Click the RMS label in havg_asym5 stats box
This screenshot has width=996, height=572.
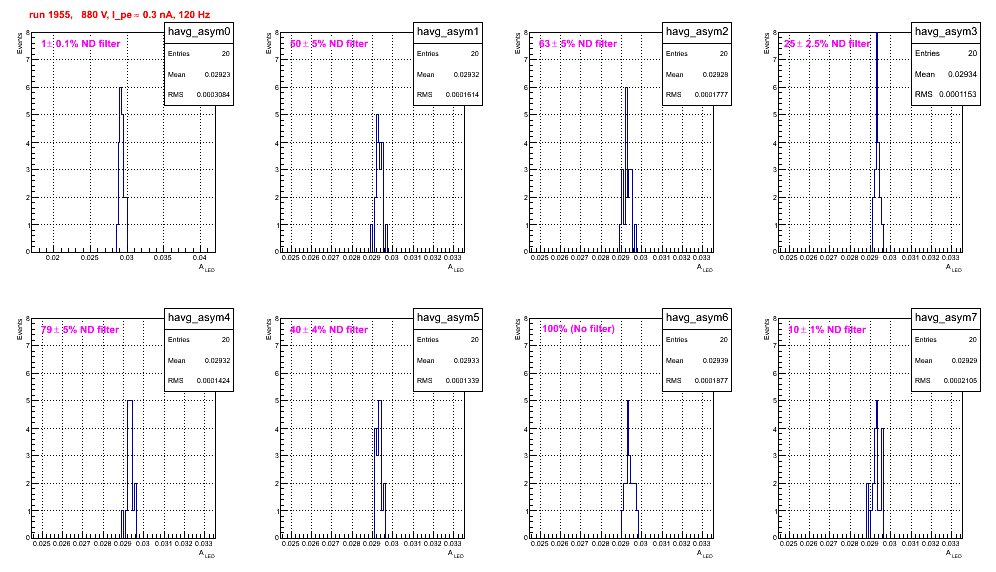(x=424, y=381)
